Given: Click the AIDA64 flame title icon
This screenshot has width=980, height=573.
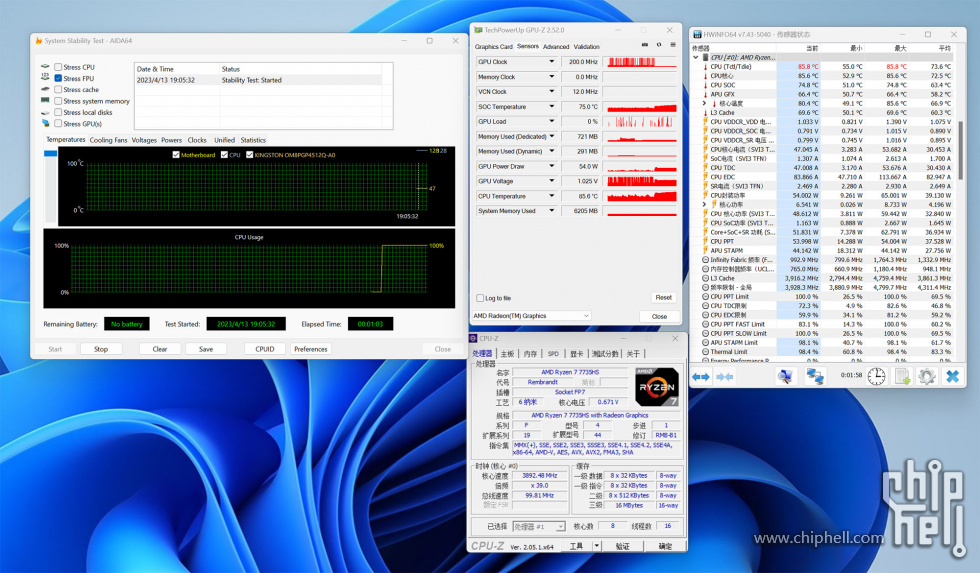Looking at the screenshot, I should [x=39, y=41].
